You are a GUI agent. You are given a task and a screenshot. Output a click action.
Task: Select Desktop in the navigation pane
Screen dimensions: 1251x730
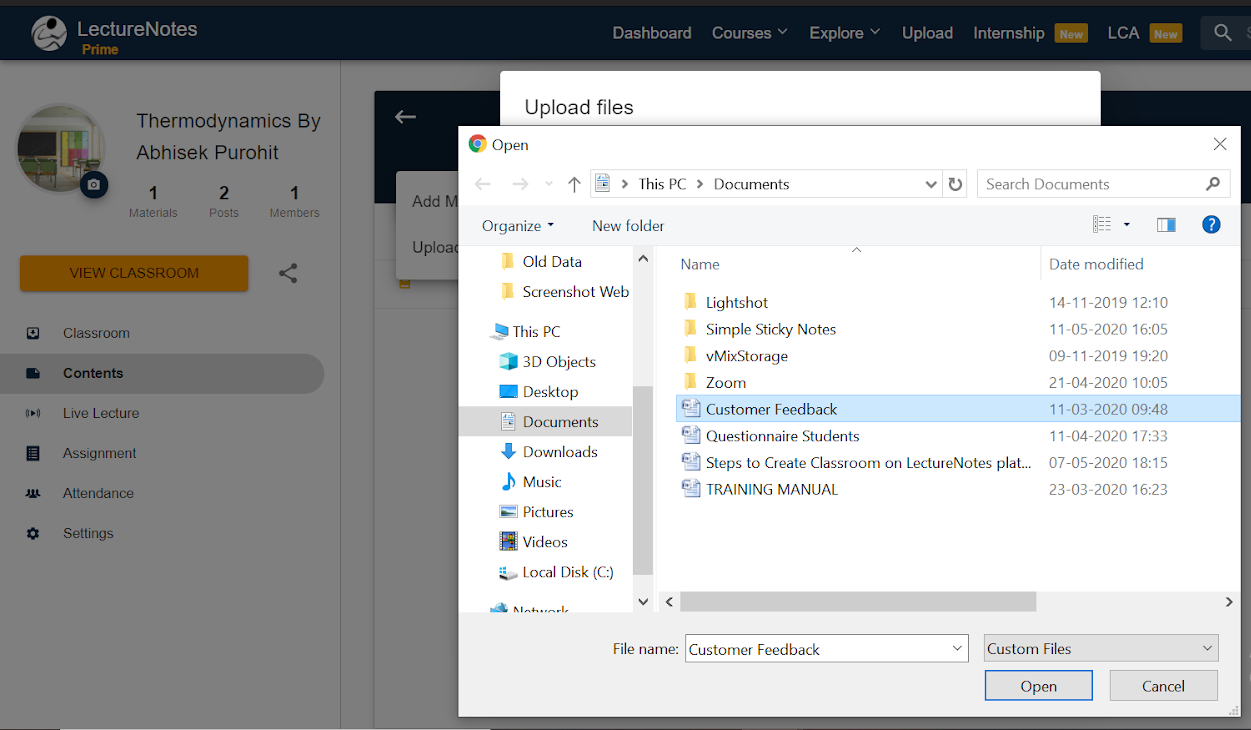coord(538,392)
